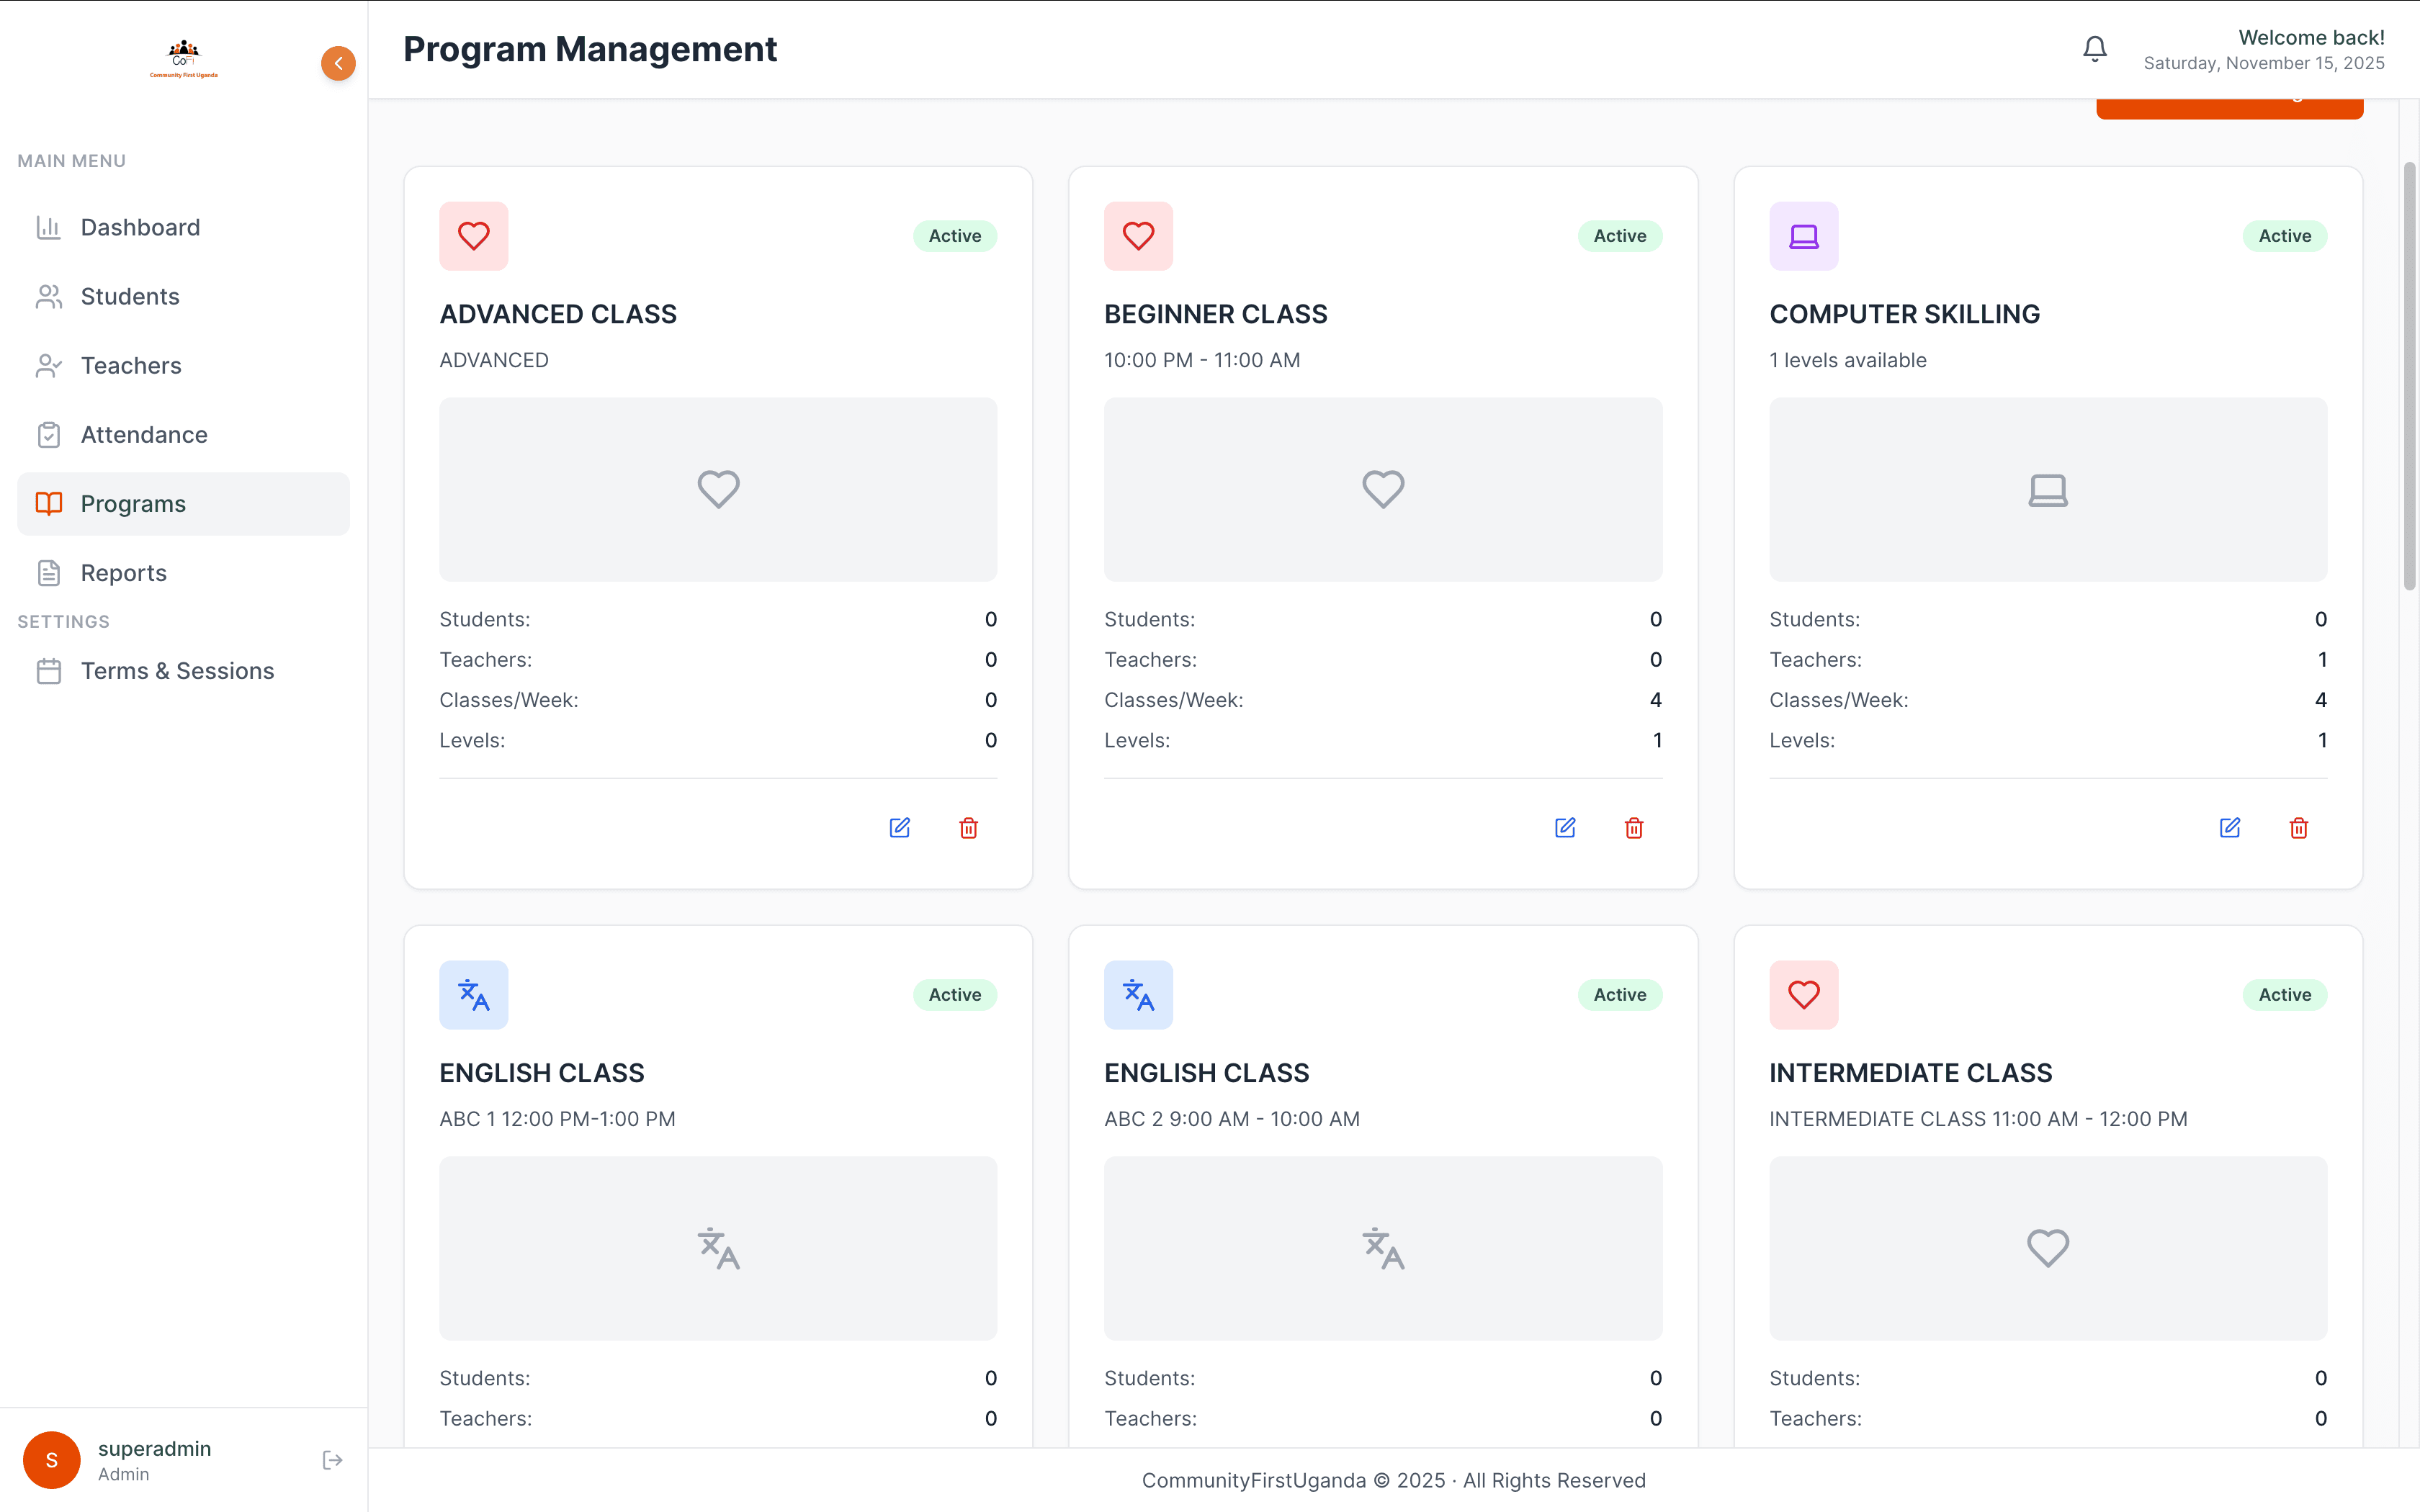Click the date 'Saturday, November 15, 2025'

click(2264, 63)
